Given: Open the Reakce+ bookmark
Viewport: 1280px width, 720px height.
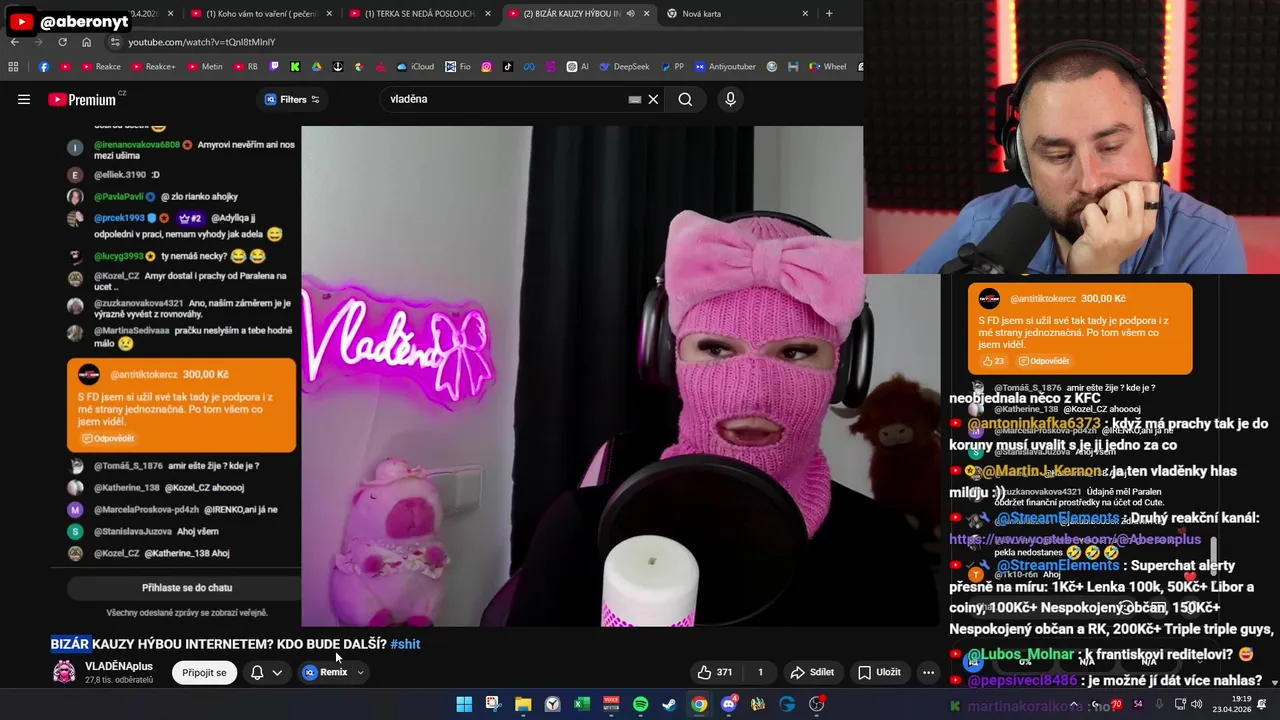Looking at the screenshot, I should point(153,67).
